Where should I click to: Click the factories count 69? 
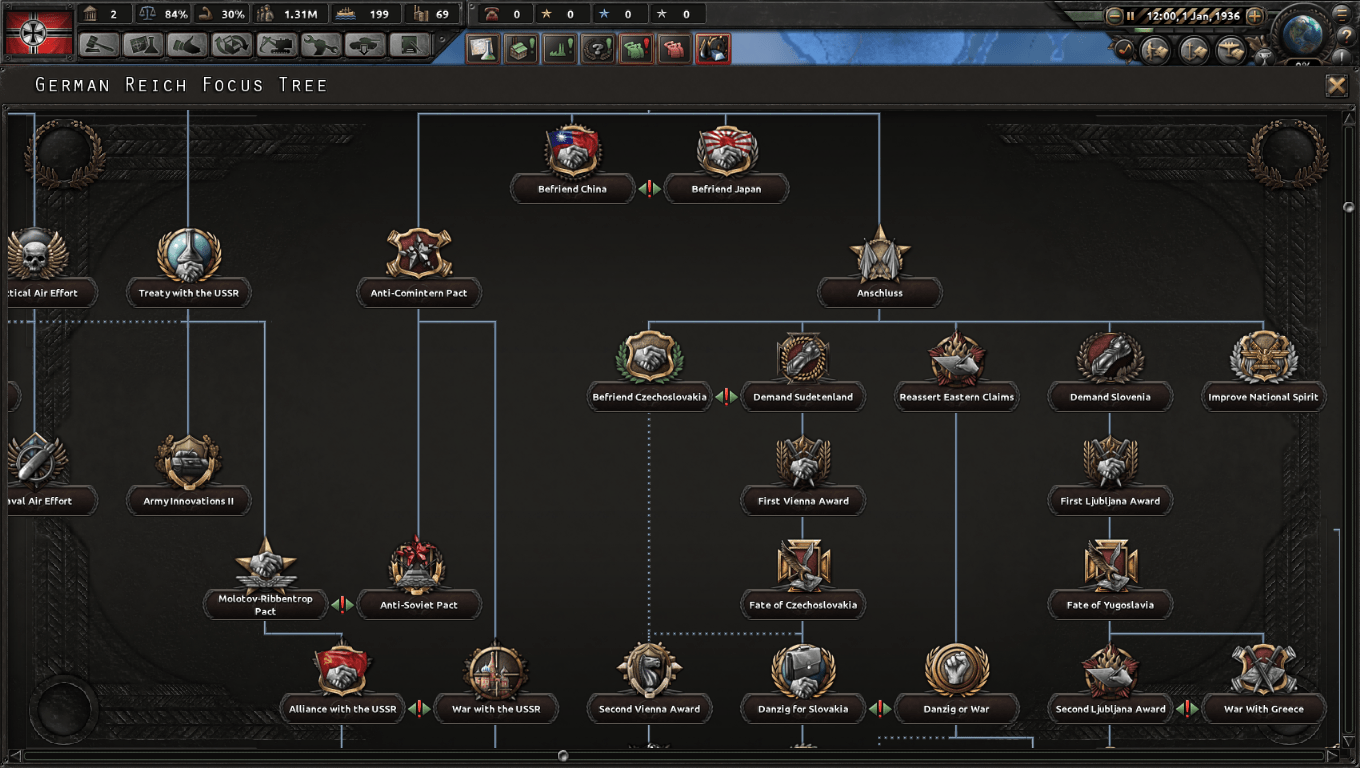433,14
